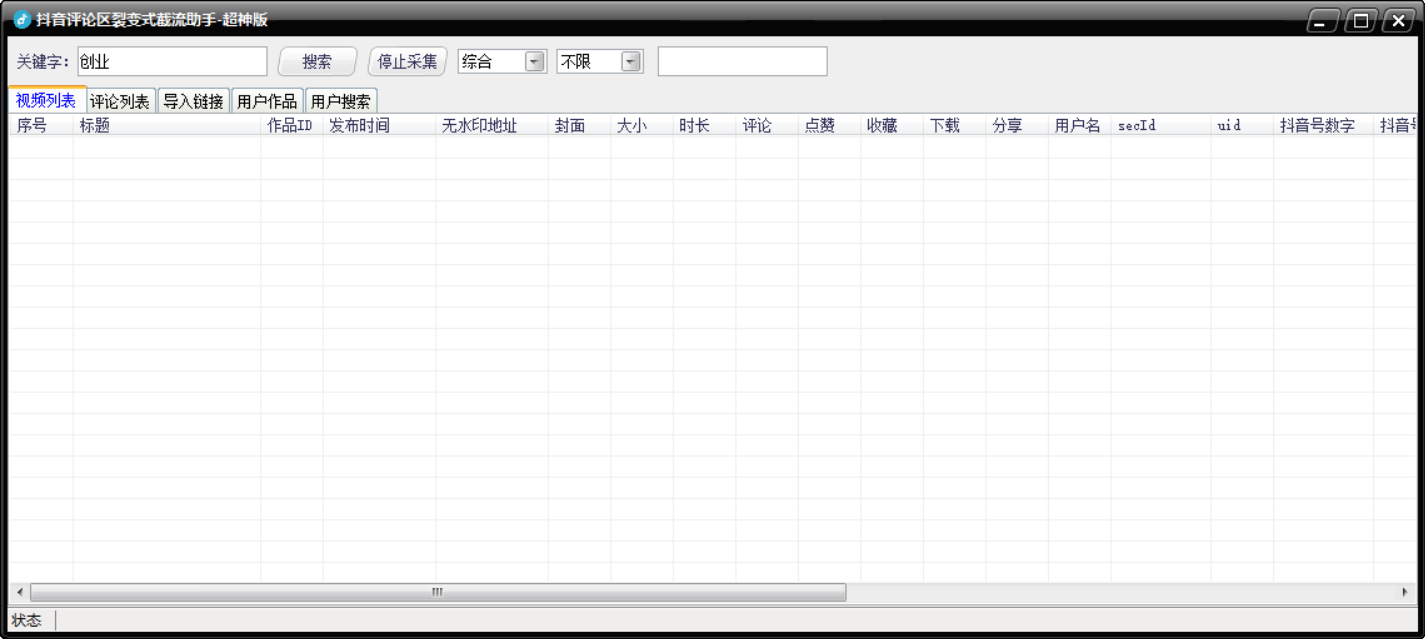
Task: Switch to the 视频列表 tab
Action: click(x=46, y=100)
